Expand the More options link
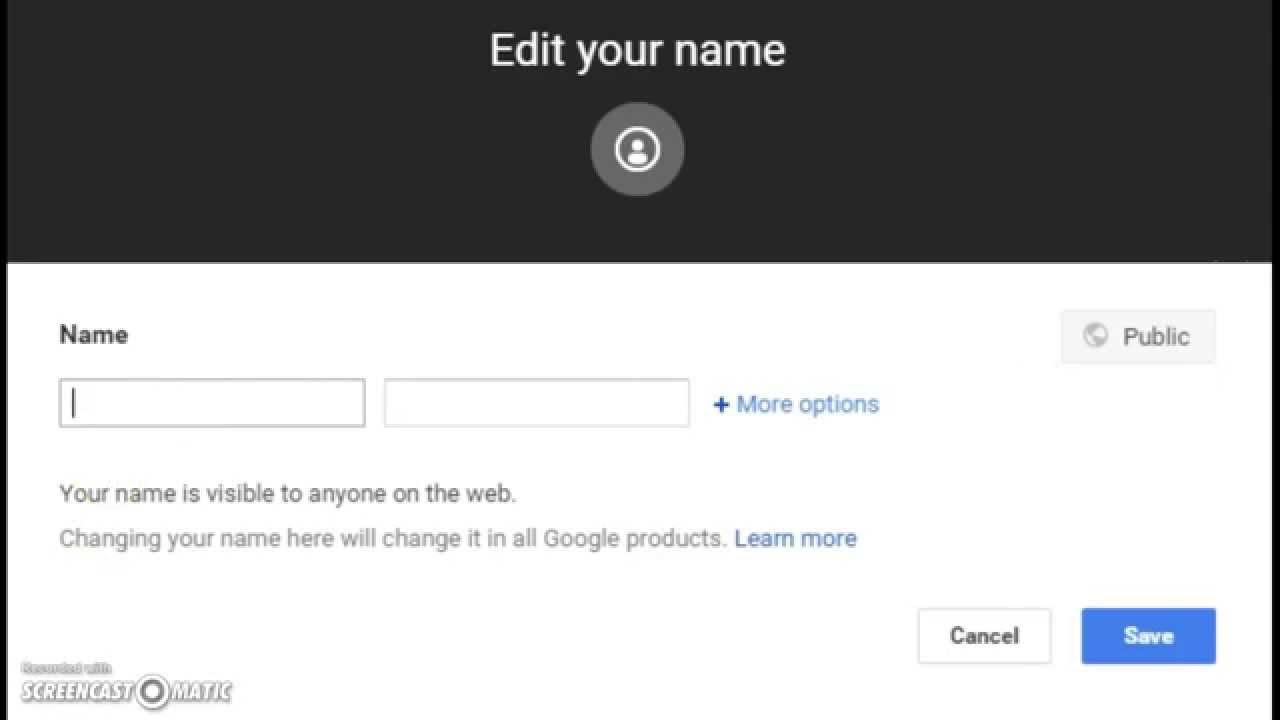 (x=807, y=405)
